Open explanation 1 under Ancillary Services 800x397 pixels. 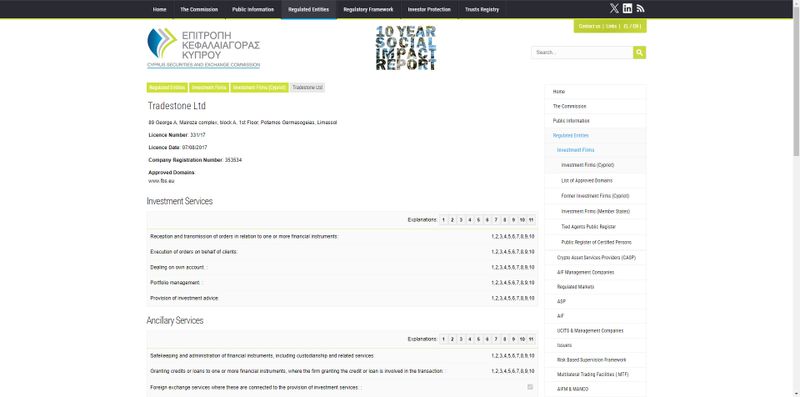point(443,339)
